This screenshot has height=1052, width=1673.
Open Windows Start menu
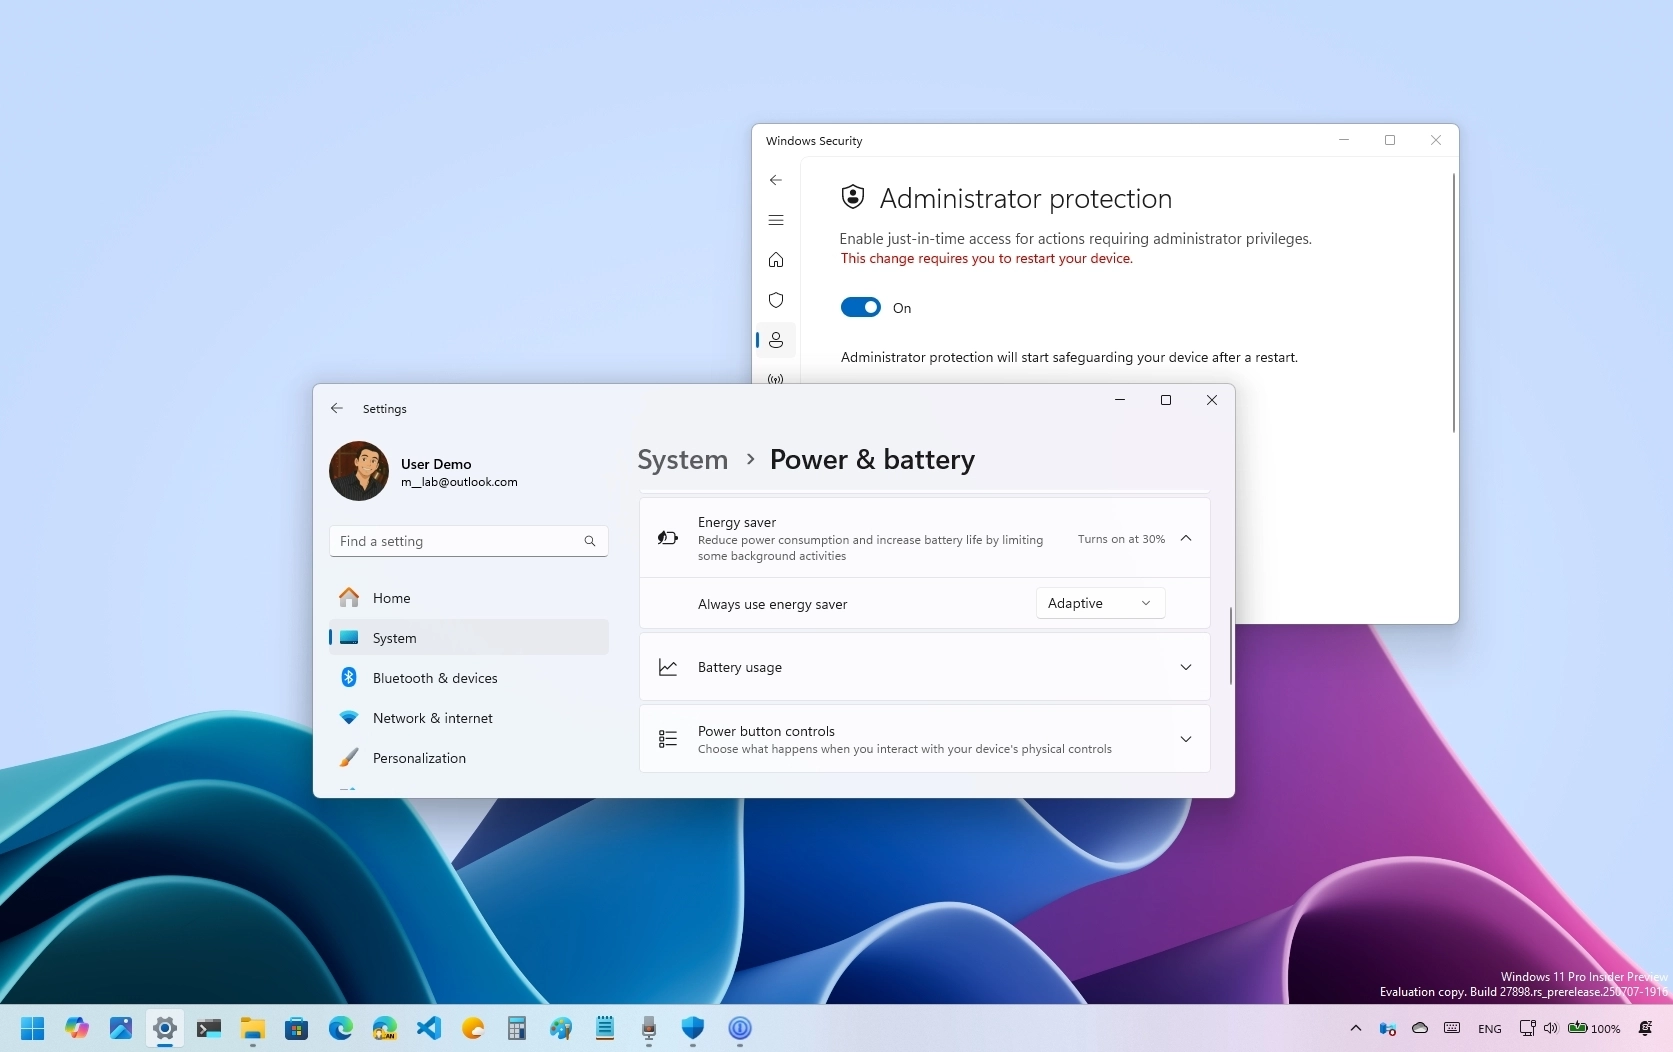[33, 1028]
